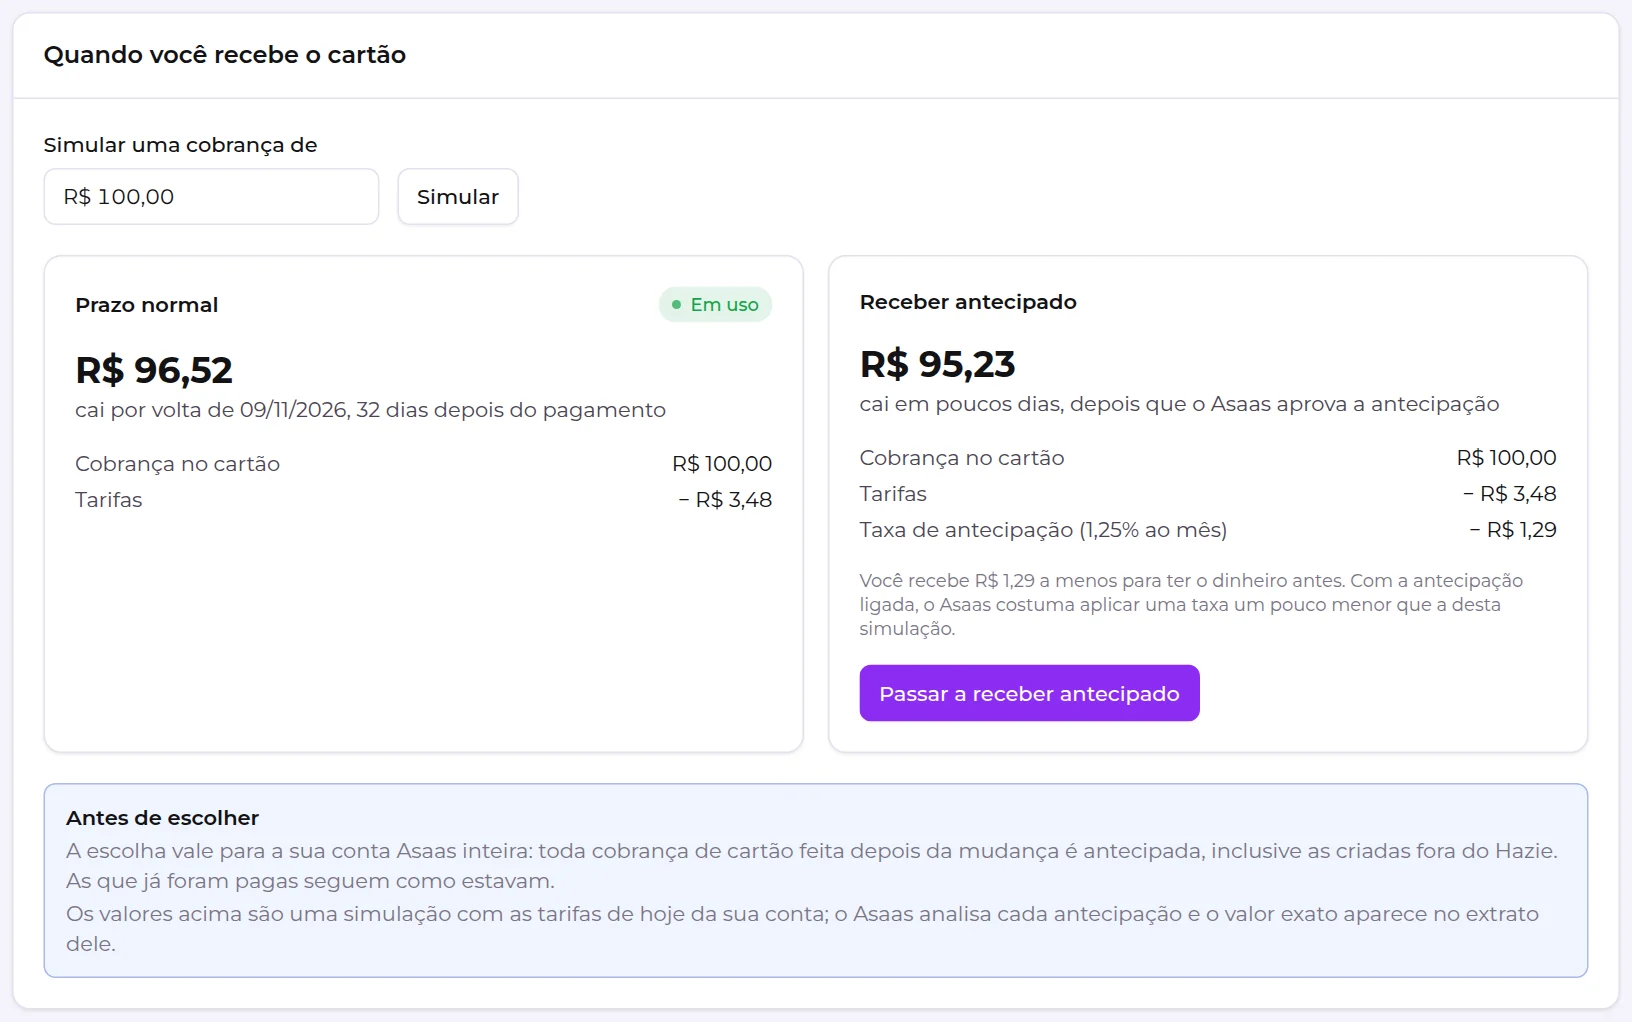Click paragraph starting A escolha vale para

click(812, 866)
